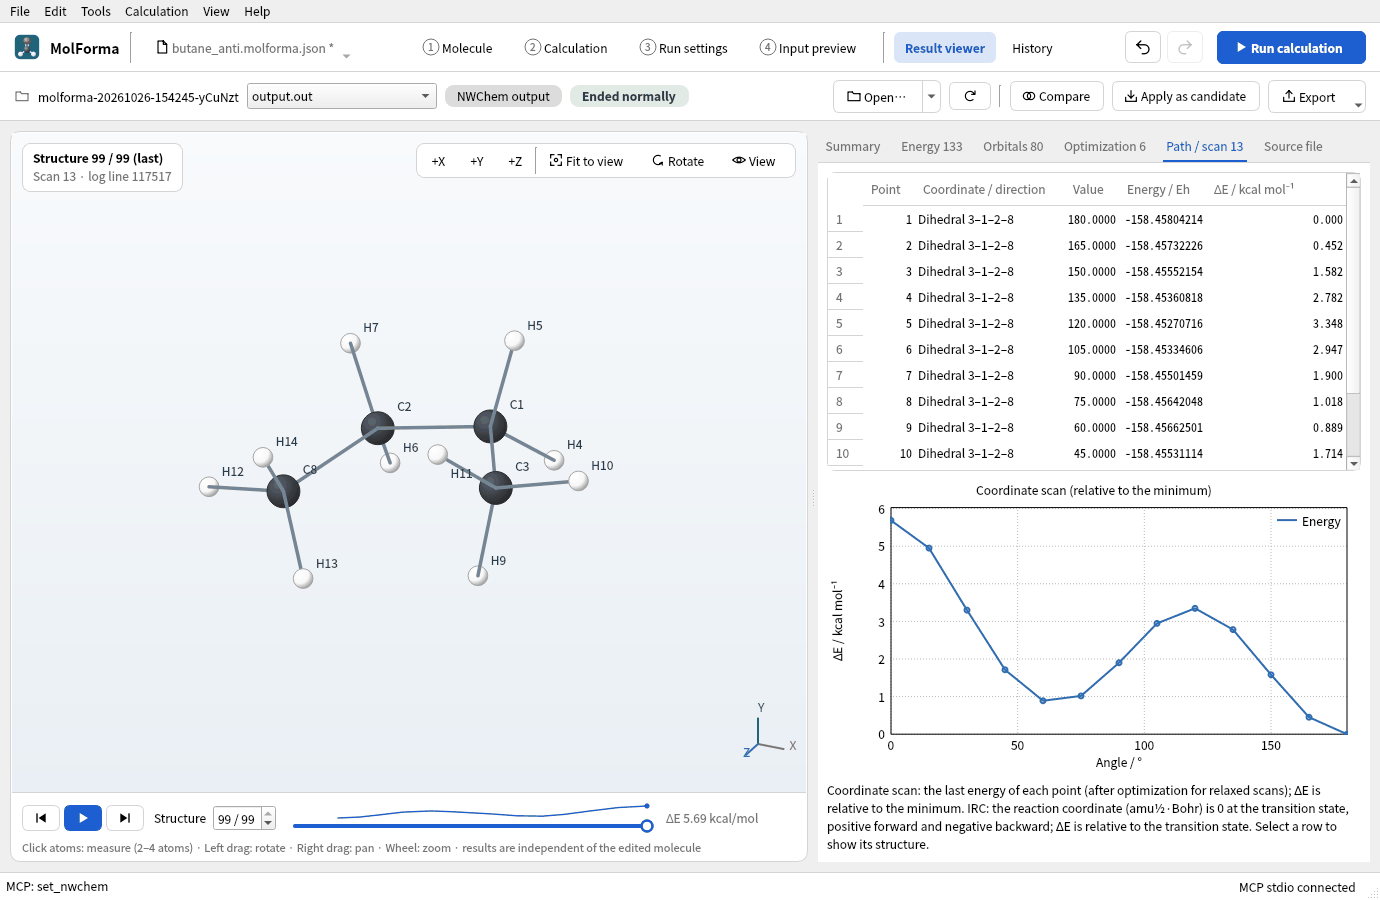Click atom C3 in the viewer
Screen dimensions: 1380x900
click(495, 487)
